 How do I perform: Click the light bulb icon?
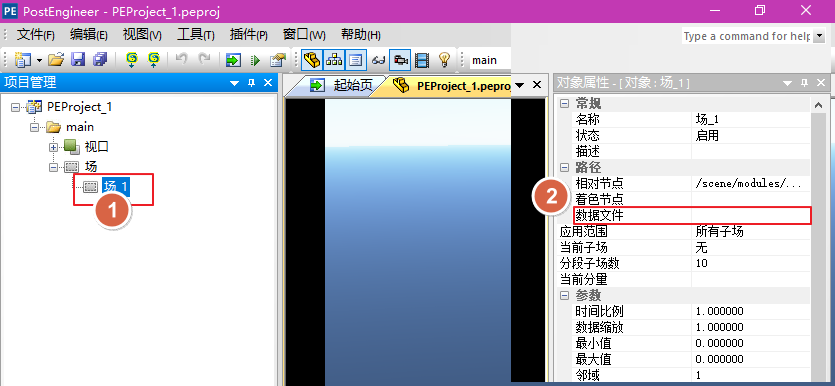[x=444, y=60]
